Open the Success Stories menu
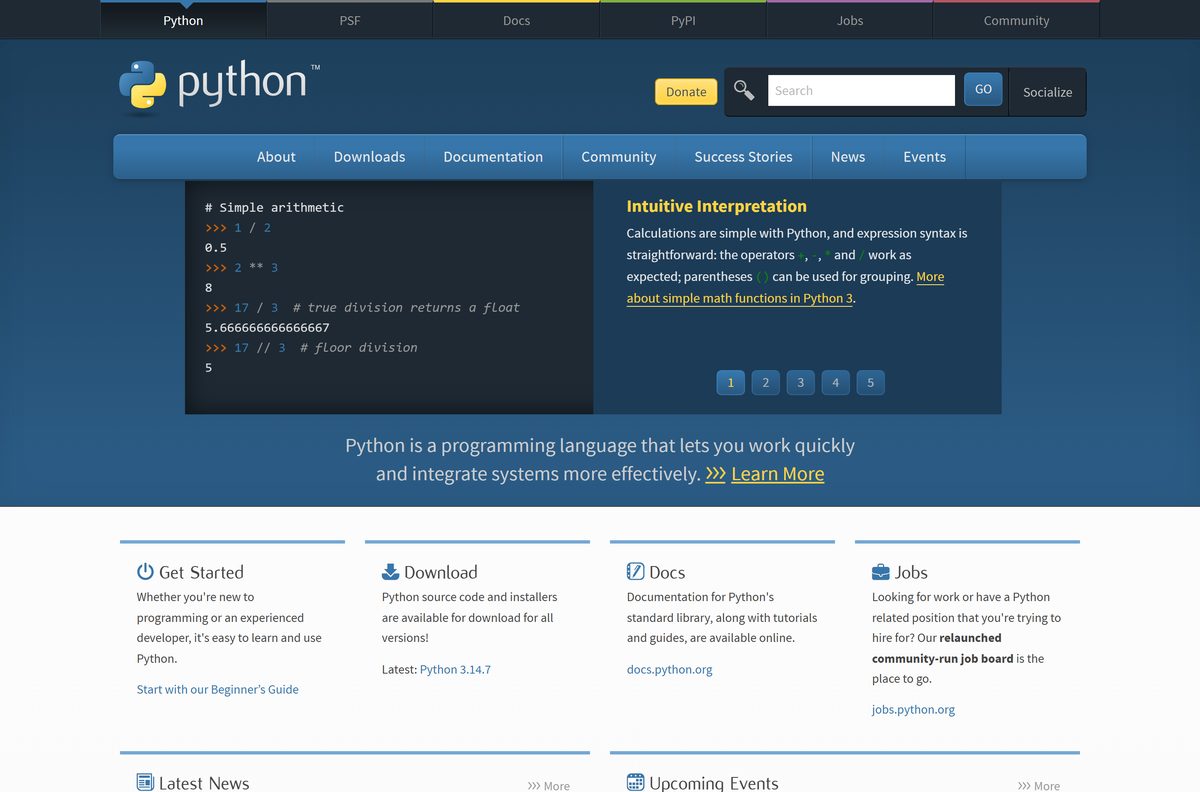 pyautogui.click(x=743, y=157)
